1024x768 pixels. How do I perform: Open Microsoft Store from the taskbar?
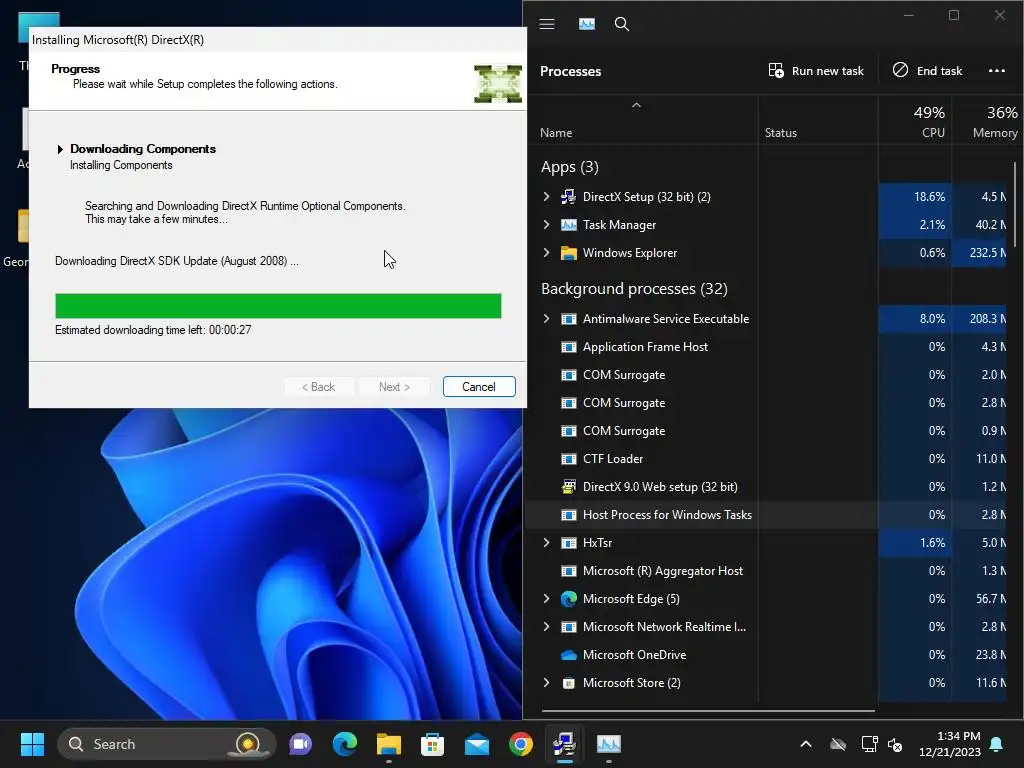pos(432,744)
